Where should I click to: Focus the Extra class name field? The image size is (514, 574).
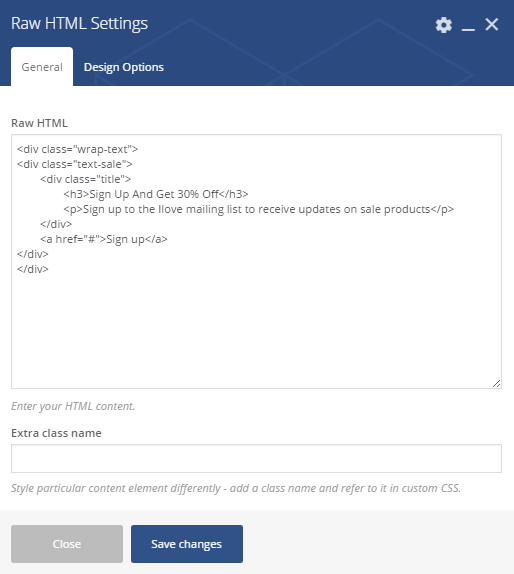[256, 458]
